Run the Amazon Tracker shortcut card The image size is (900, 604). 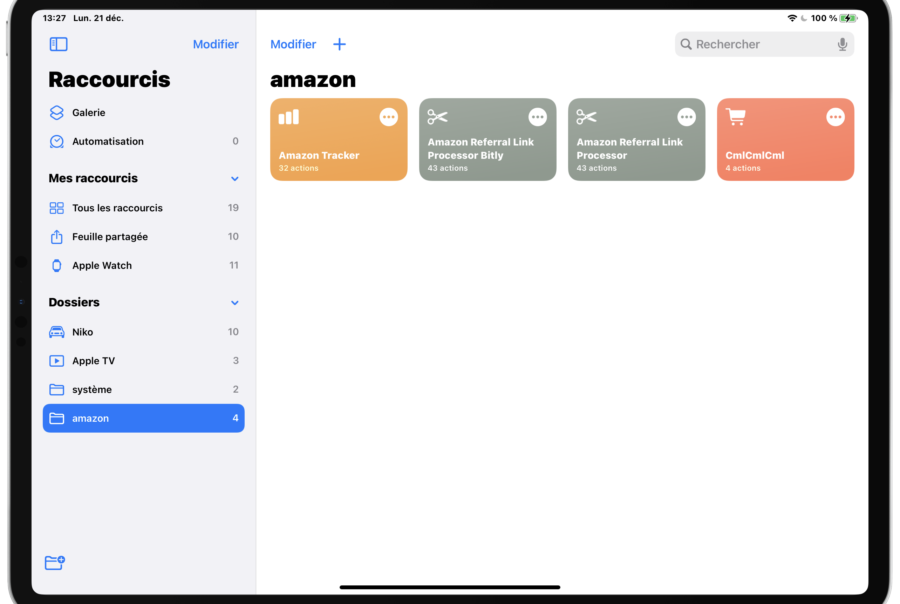pyautogui.click(x=339, y=140)
